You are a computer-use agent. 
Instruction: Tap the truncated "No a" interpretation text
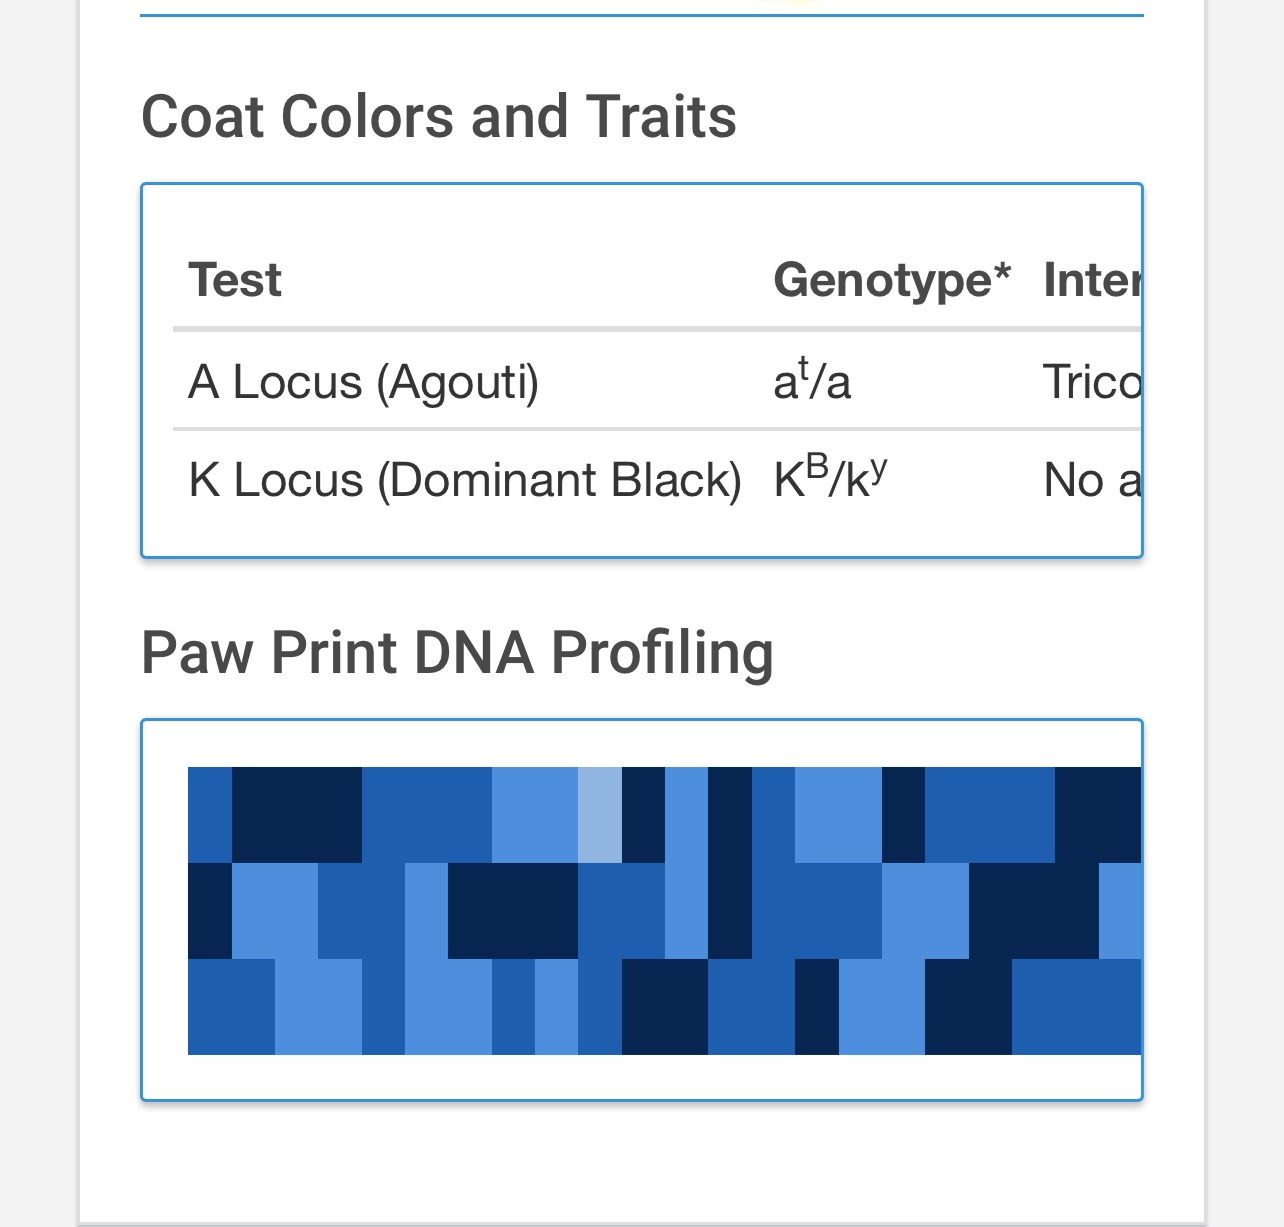(x=1092, y=481)
